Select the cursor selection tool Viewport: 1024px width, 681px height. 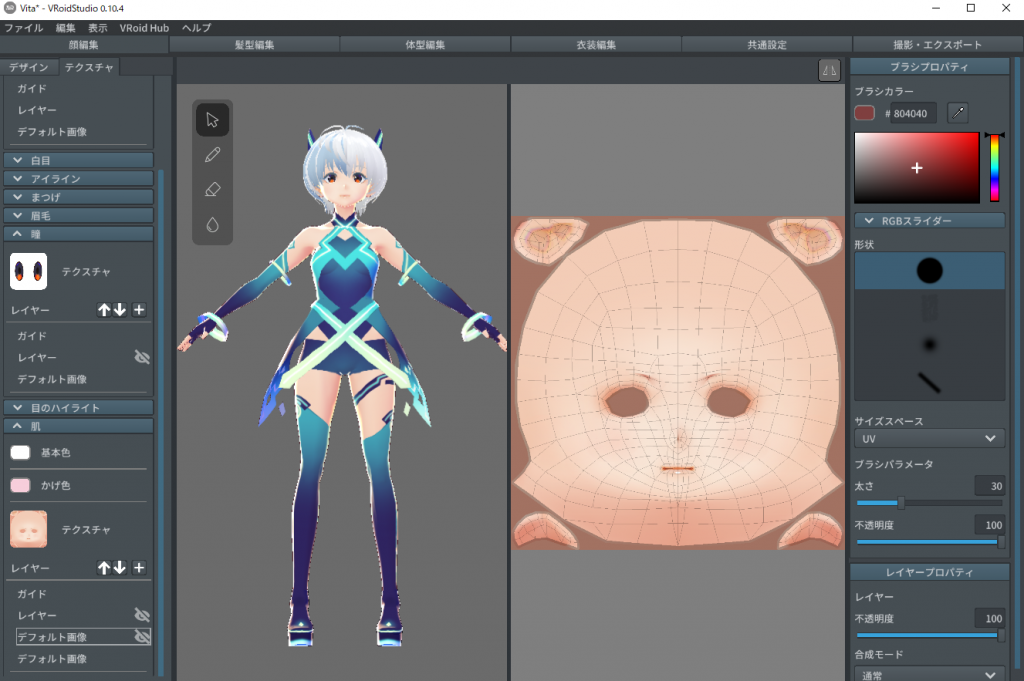tap(212, 120)
